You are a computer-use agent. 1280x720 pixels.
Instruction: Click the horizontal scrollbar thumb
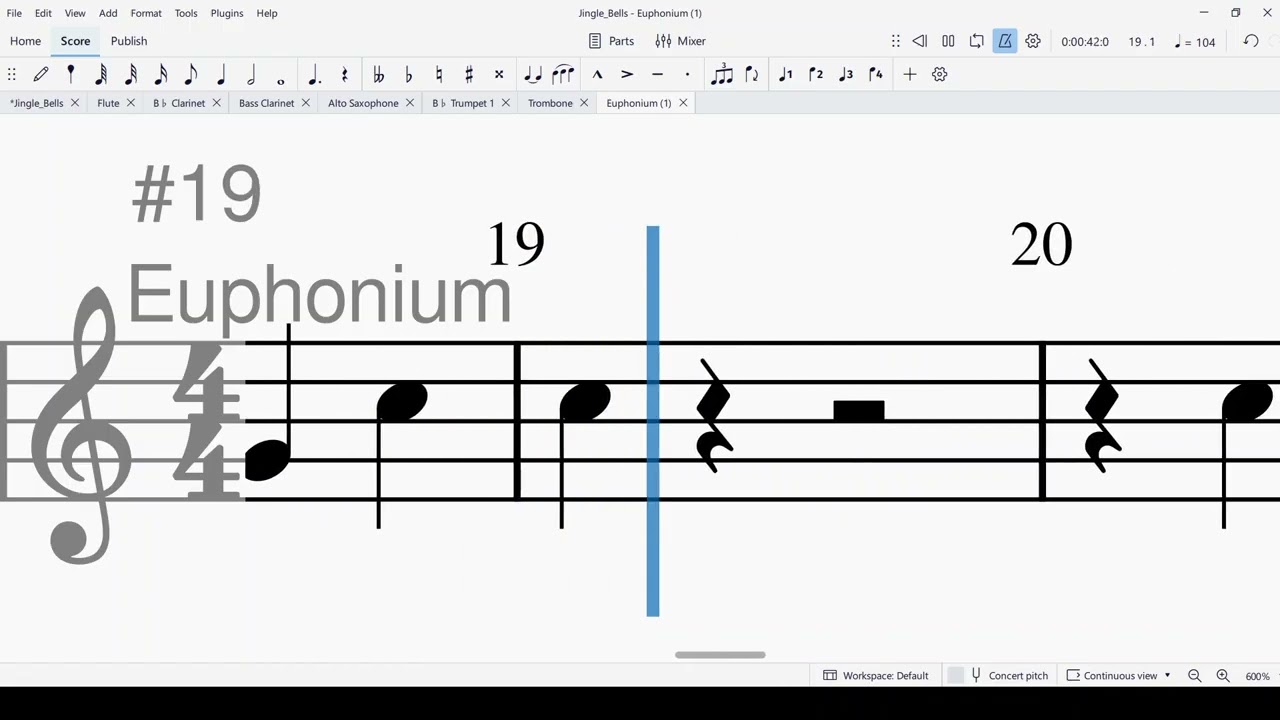(720, 655)
